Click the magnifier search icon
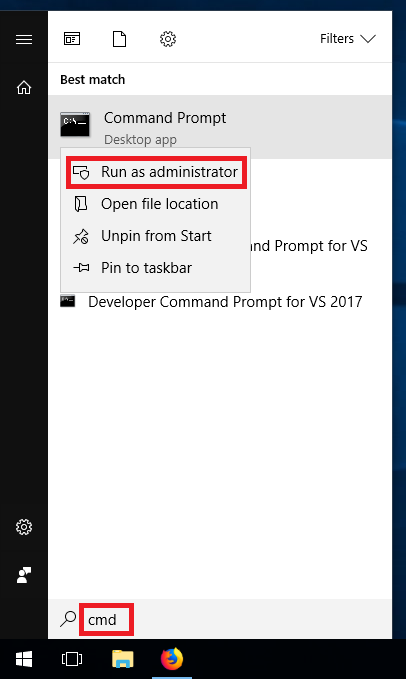This screenshot has width=406, height=679. pos(68,619)
